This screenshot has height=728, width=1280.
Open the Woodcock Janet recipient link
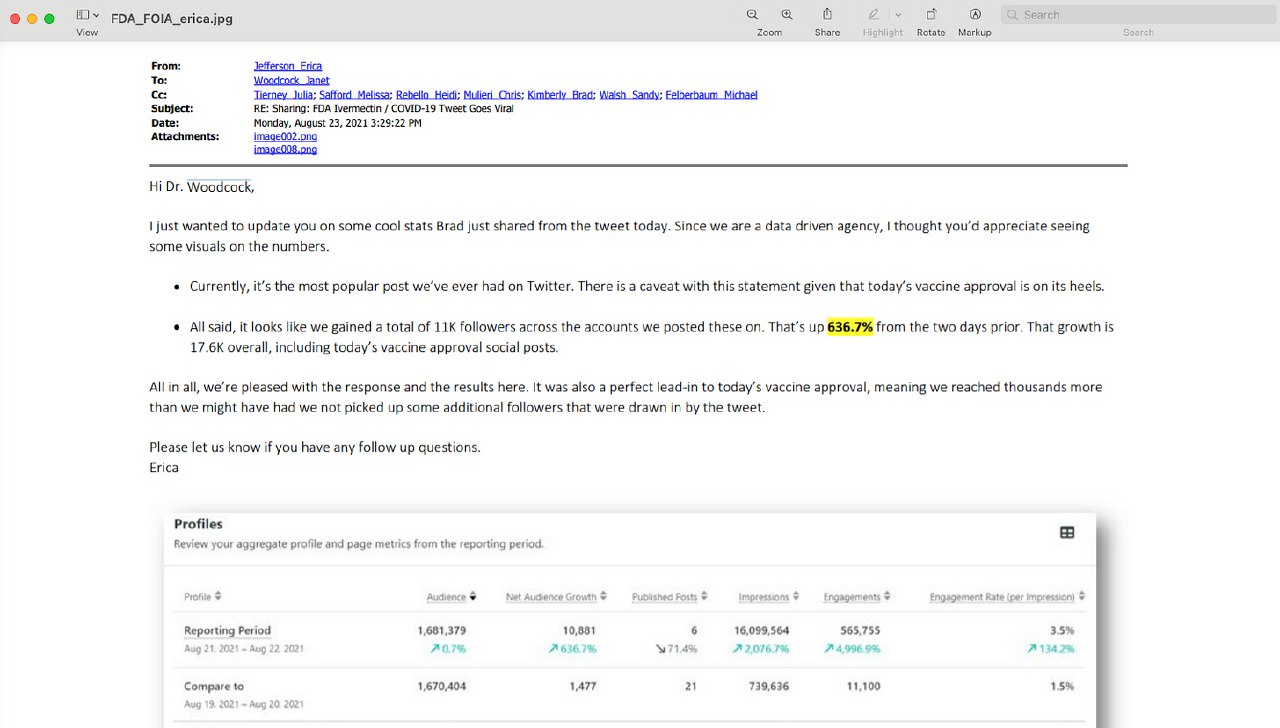point(291,80)
